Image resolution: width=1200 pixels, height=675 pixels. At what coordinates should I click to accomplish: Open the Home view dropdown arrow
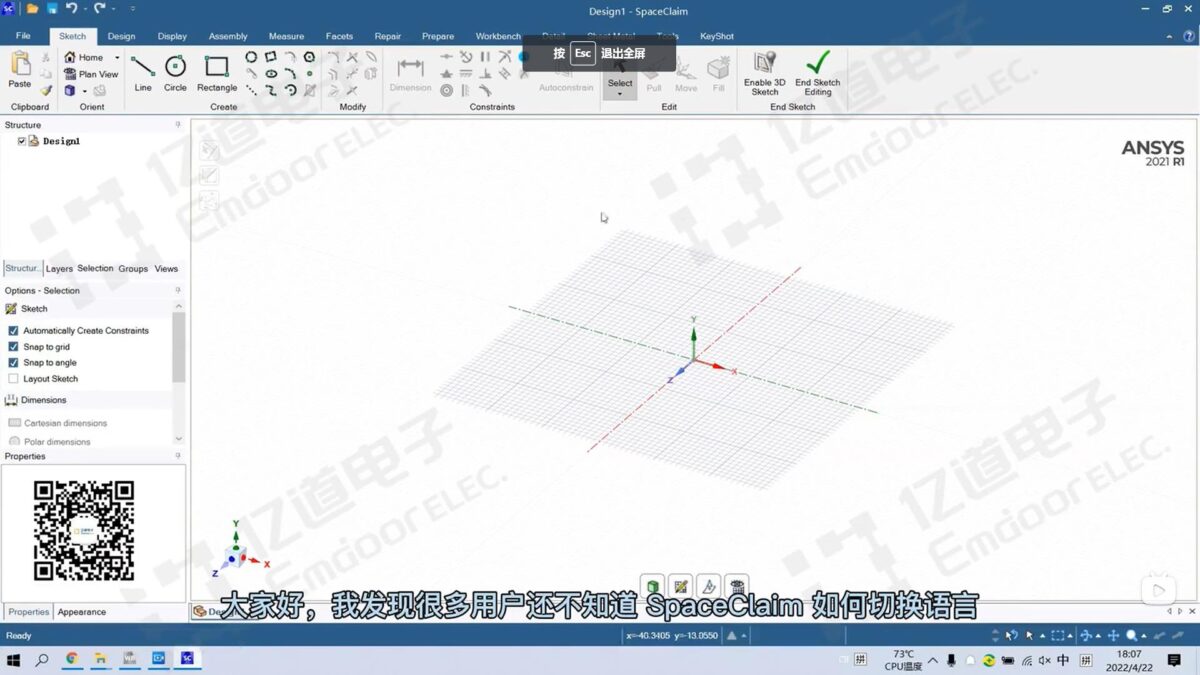pos(117,58)
